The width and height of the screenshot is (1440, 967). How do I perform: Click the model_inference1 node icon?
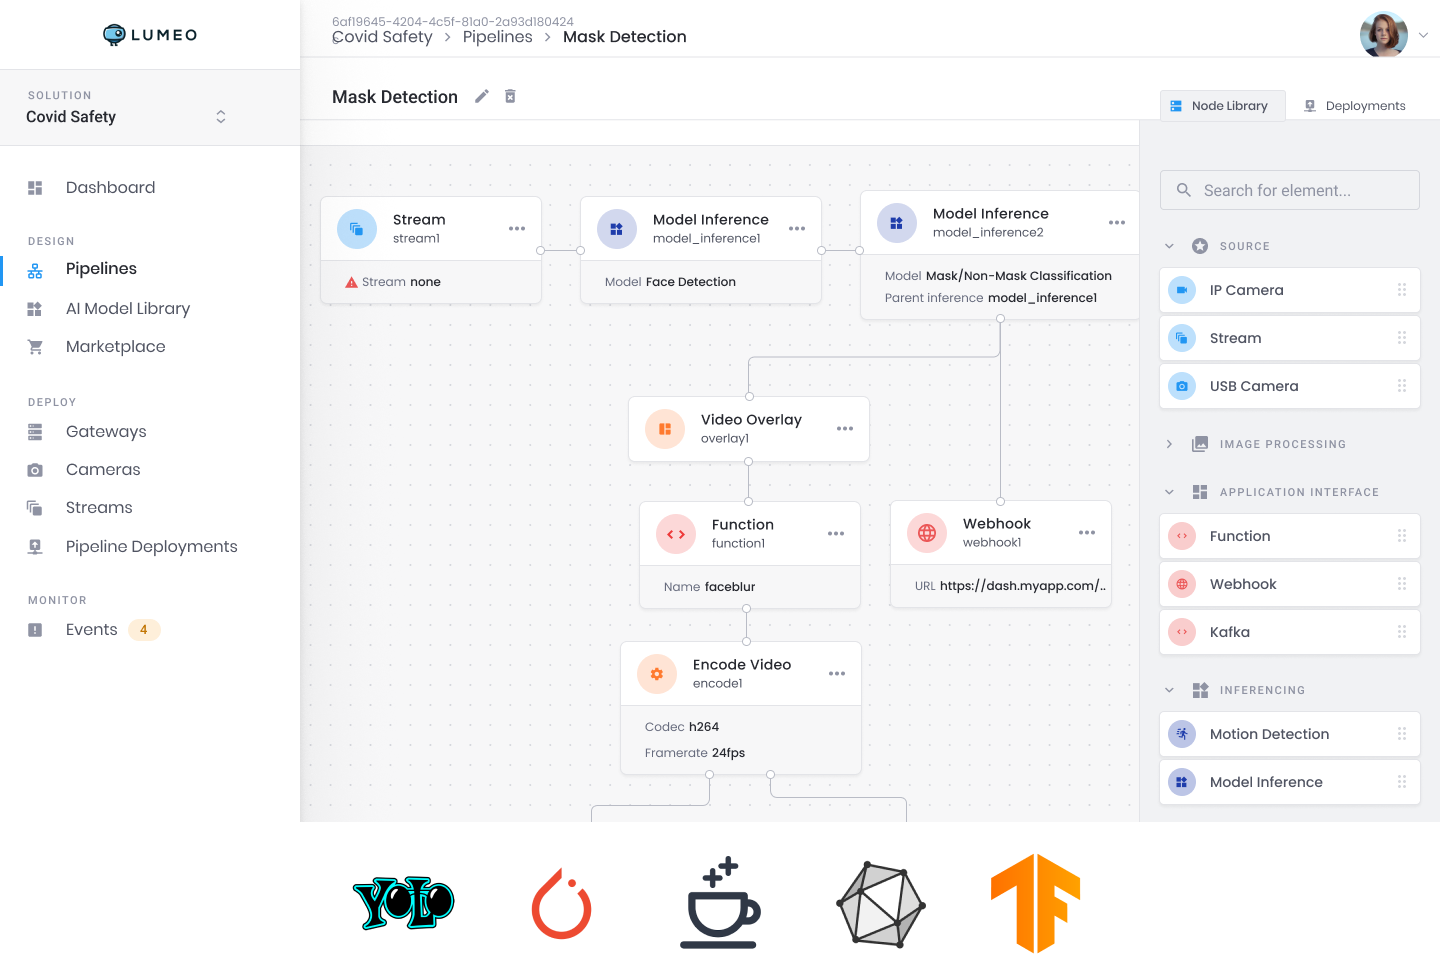click(x=617, y=229)
